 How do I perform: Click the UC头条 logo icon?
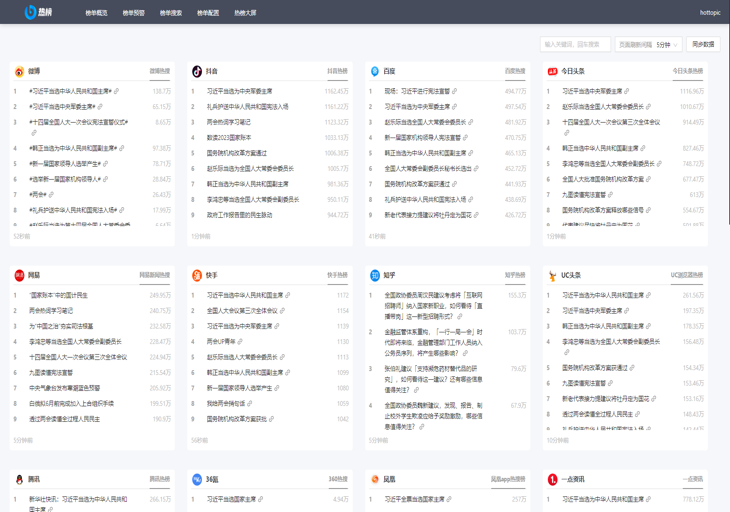pos(553,276)
